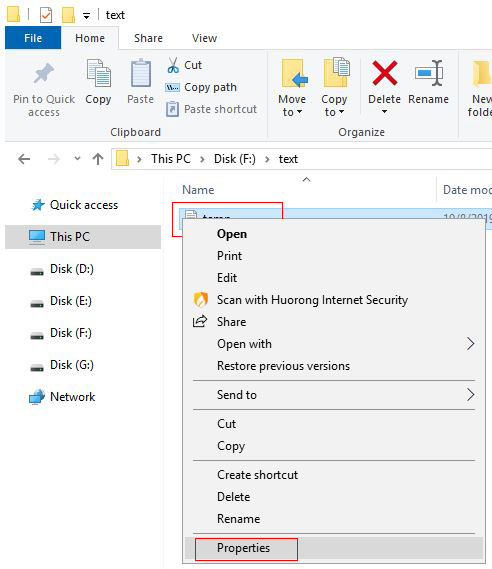Image resolution: width=492 pixels, height=569 pixels.
Task: Open the Move to folder icon
Action: (294, 74)
